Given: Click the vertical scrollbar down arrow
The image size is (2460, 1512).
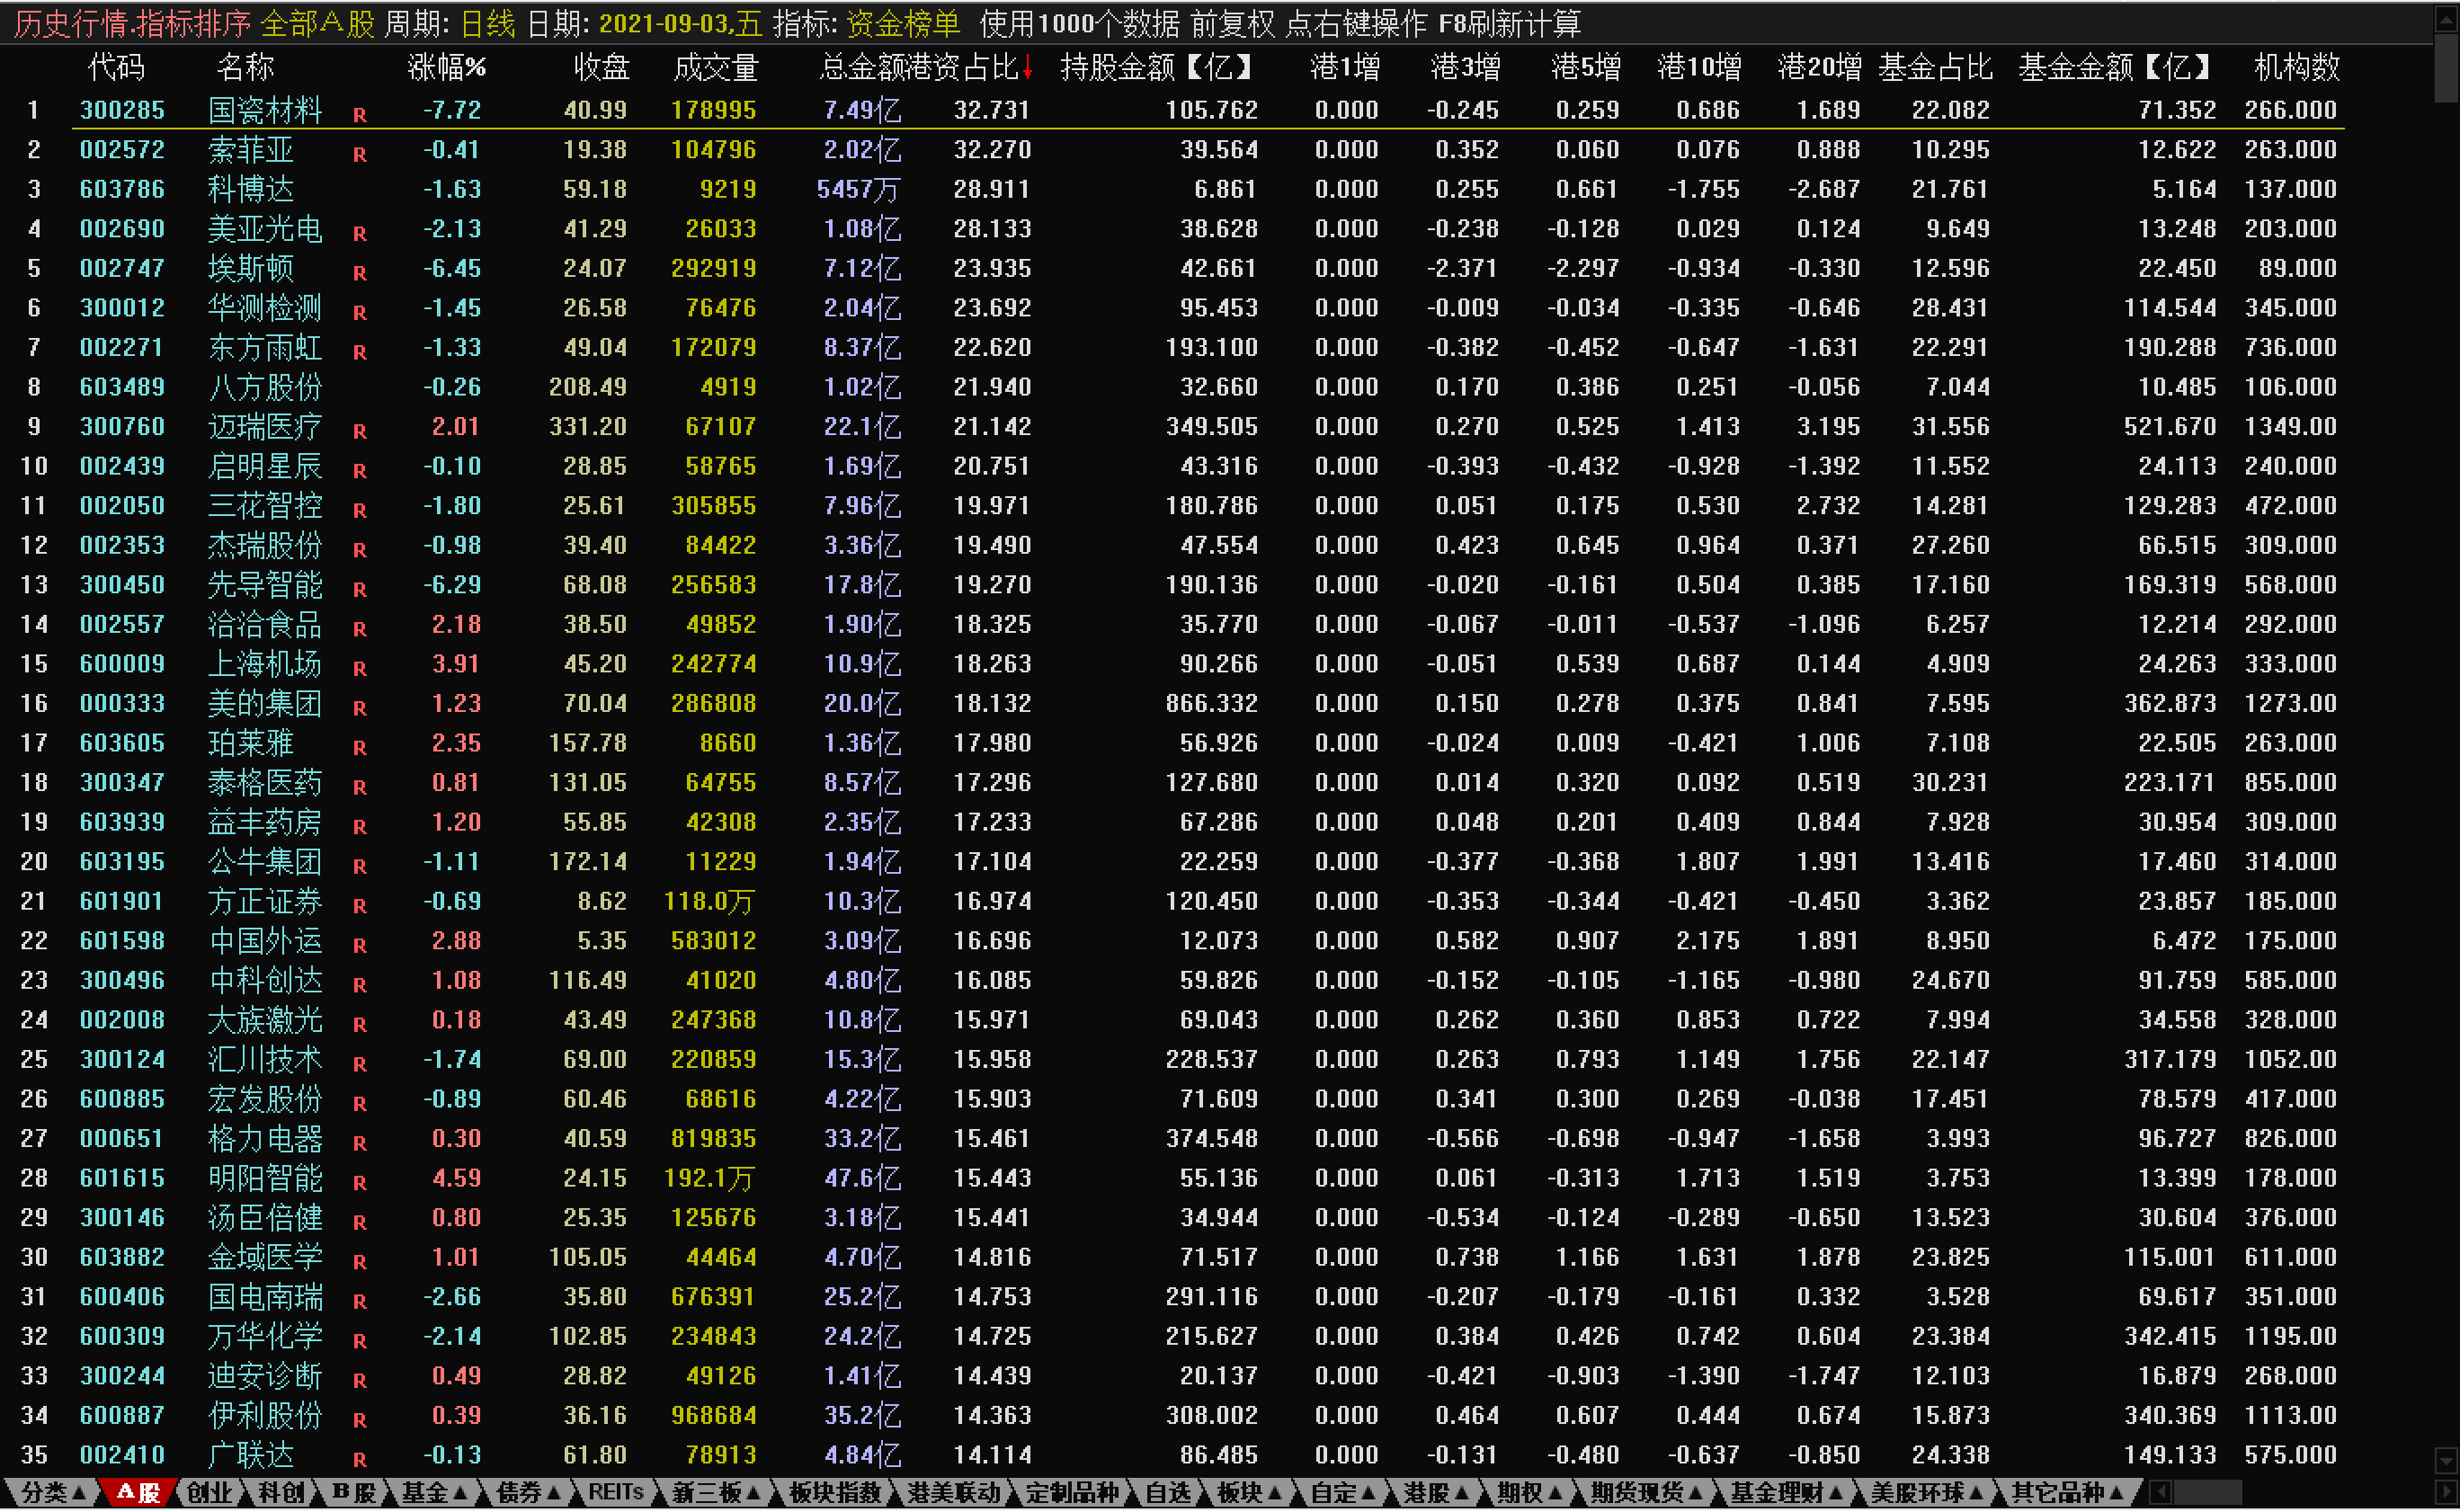Looking at the screenshot, I should pyautogui.click(x=2446, y=1461).
